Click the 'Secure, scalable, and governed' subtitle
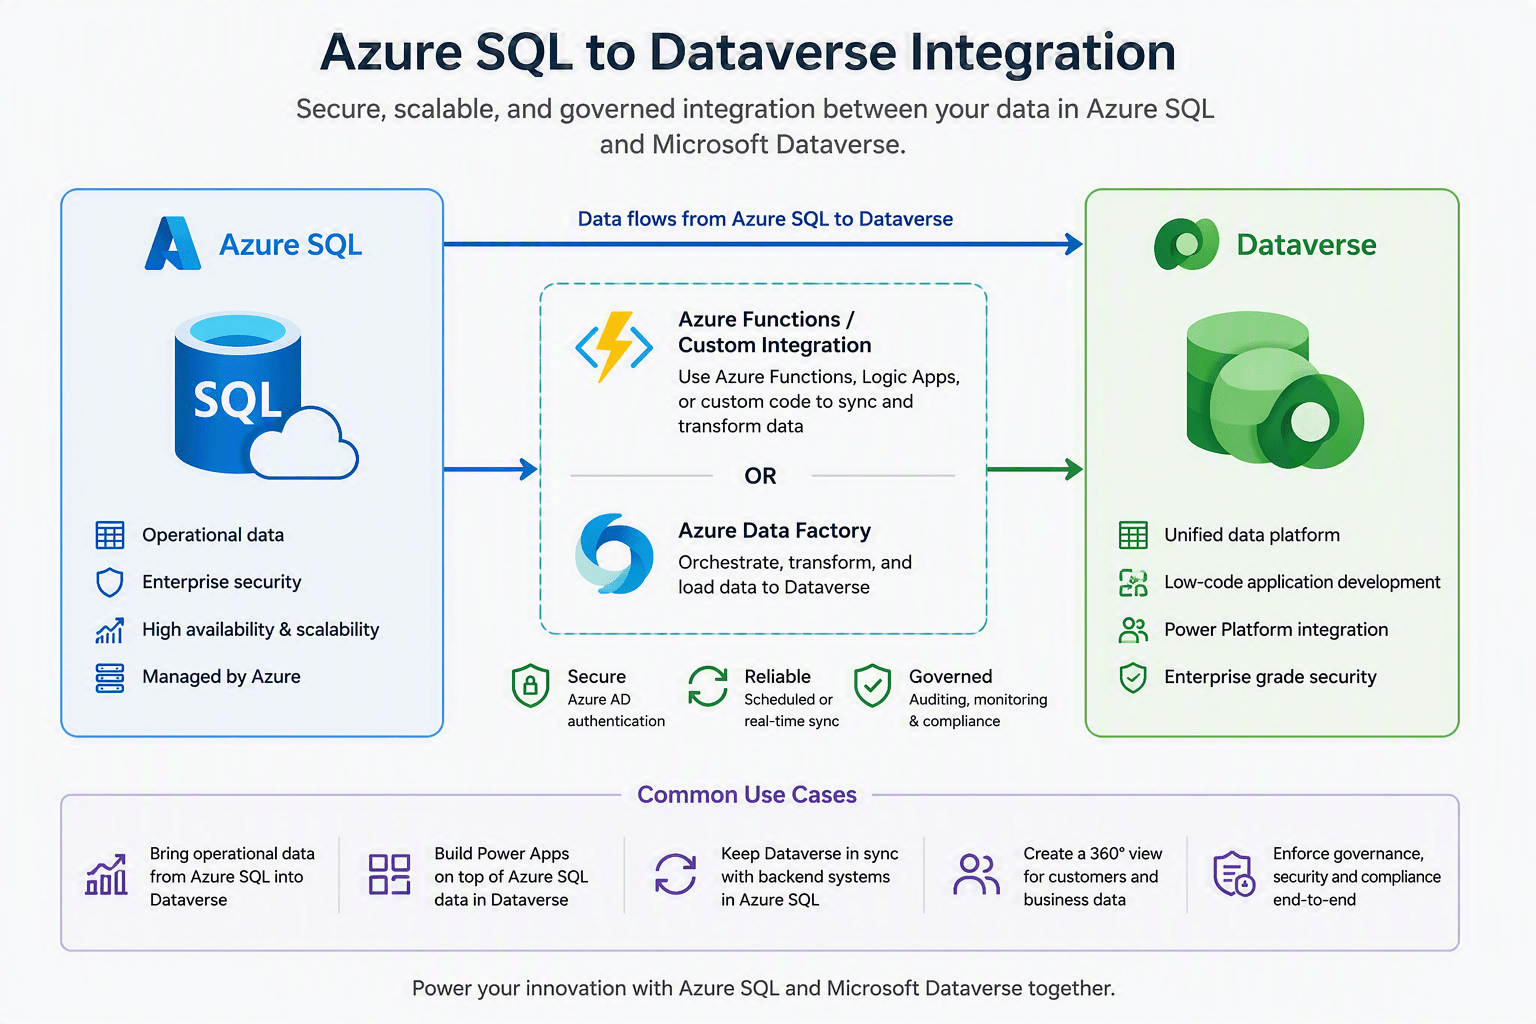Screen dimensions: 1536x1024 click(x=755, y=126)
